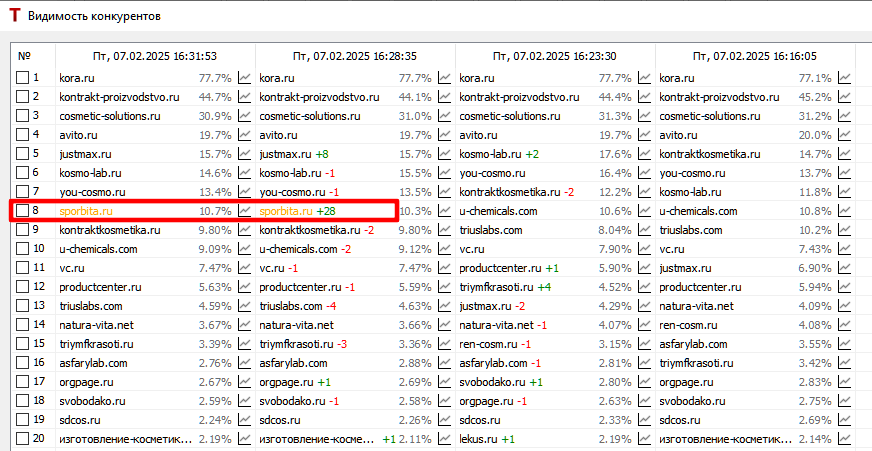This screenshot has height=451, width=872.
Task: Select svobodako.ru +1 cell
Action: 555,381
